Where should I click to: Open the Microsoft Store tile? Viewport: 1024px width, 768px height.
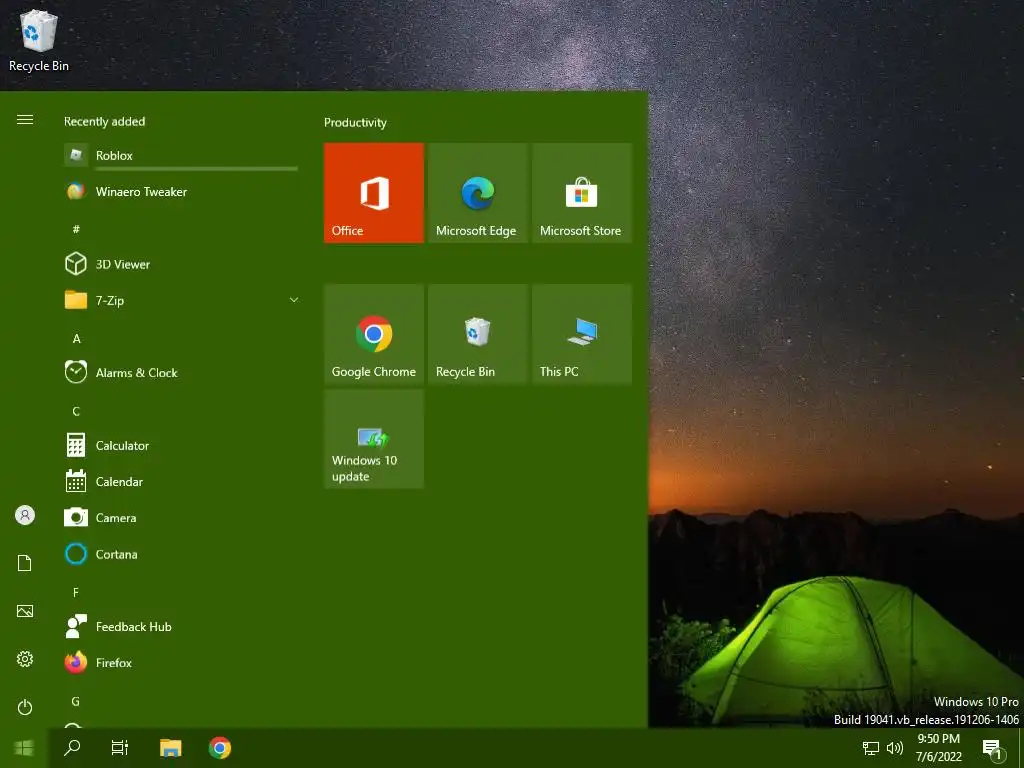pyautogui.click(x=582, y=193)
